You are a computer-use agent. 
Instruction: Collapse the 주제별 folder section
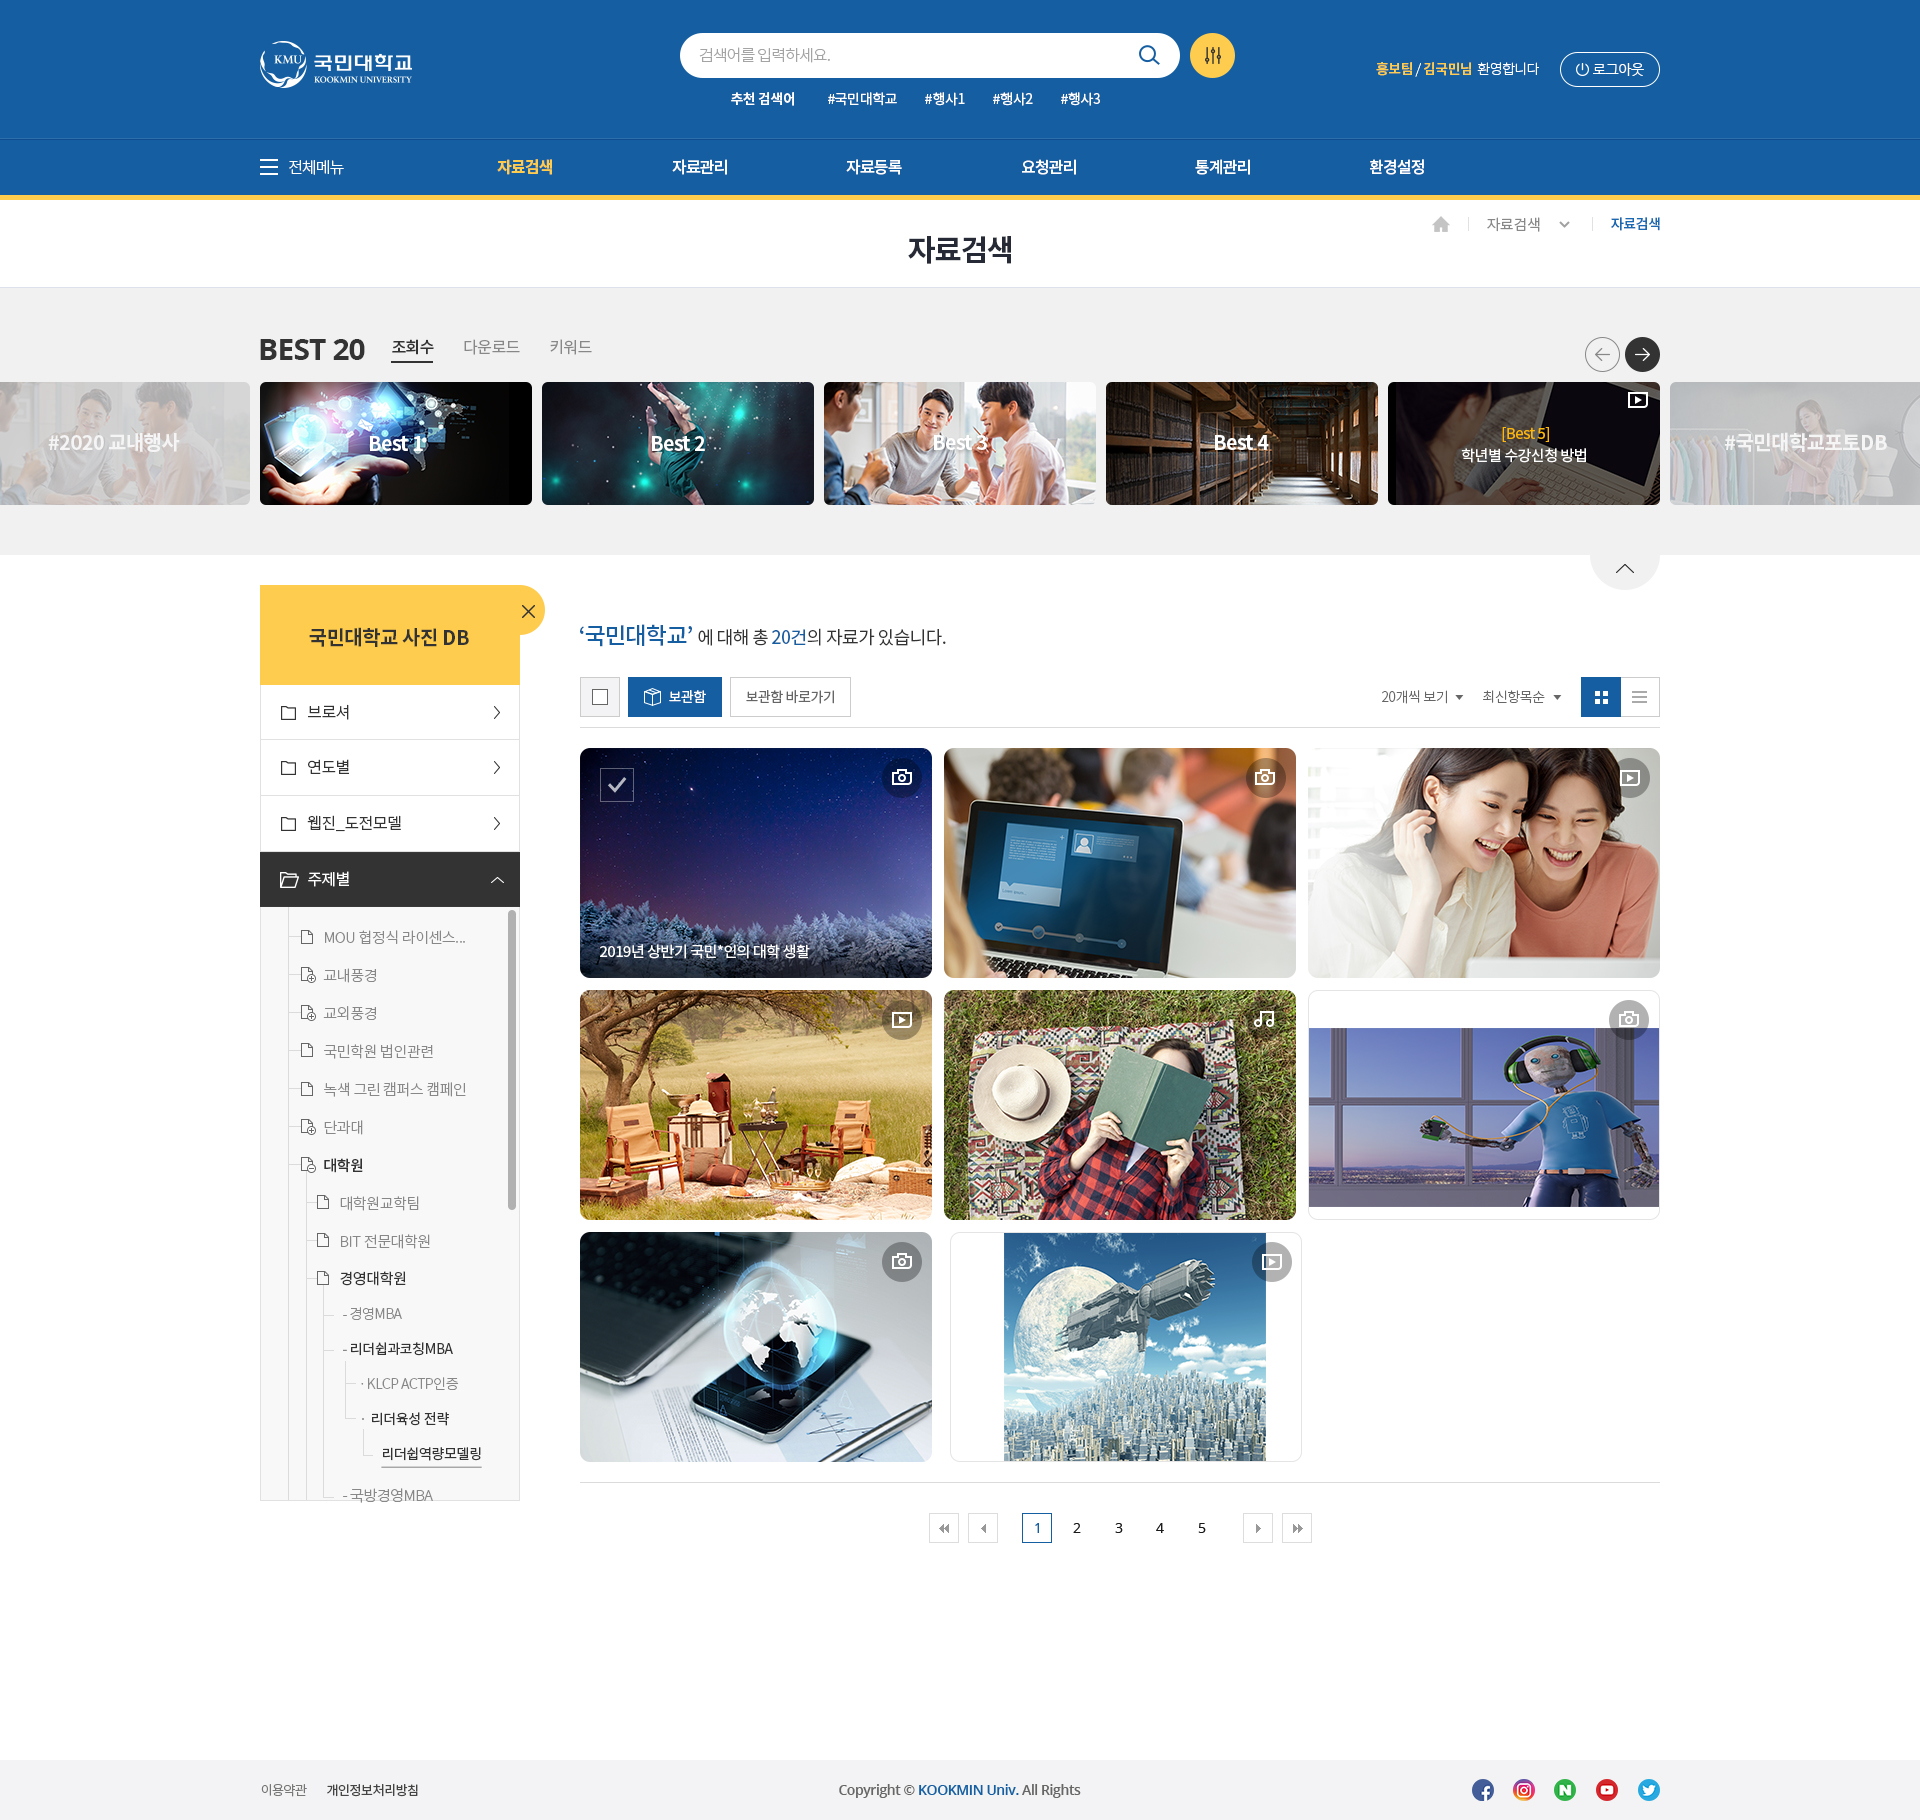coord(497,880)
